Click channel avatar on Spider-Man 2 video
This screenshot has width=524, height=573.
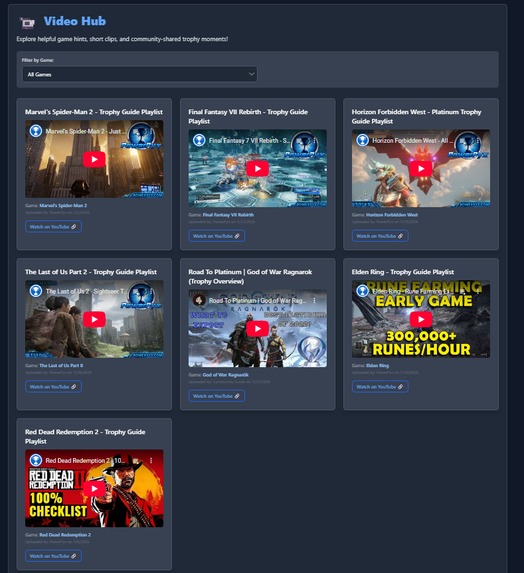pos(36,131)
